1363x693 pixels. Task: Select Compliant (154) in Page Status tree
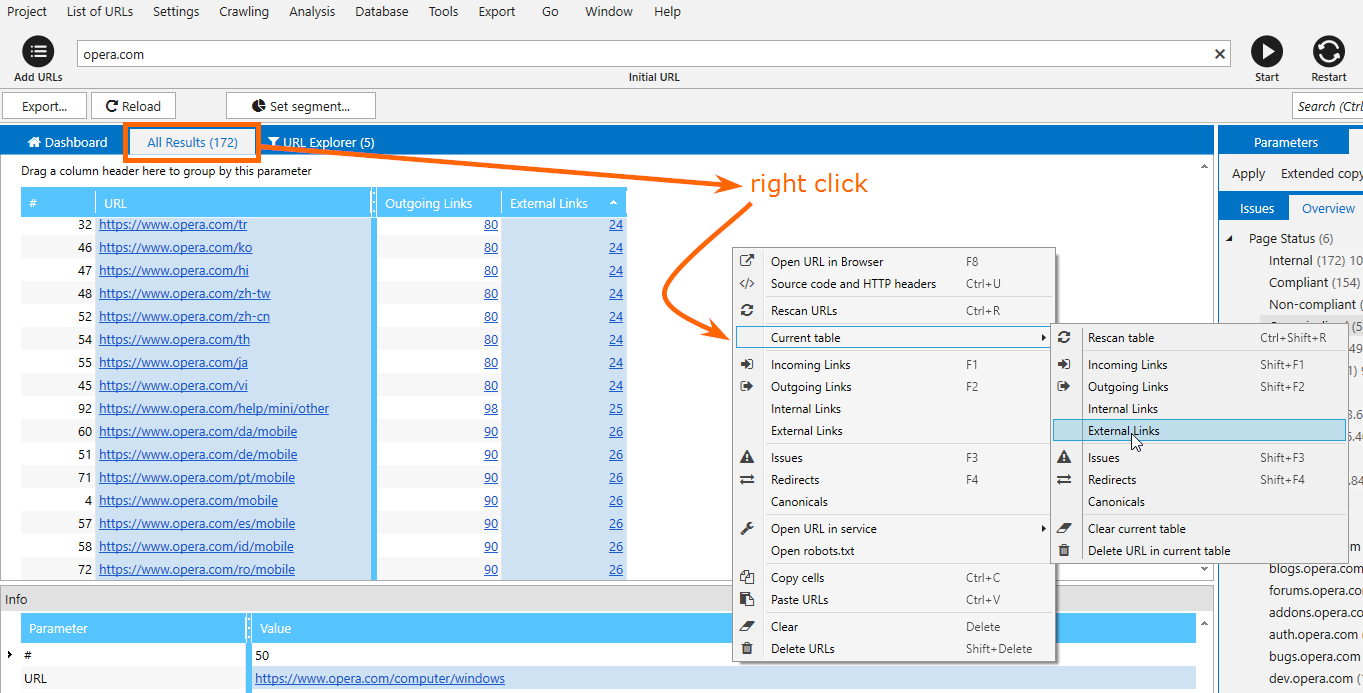pyautogui.click(x=1314, y=282)
